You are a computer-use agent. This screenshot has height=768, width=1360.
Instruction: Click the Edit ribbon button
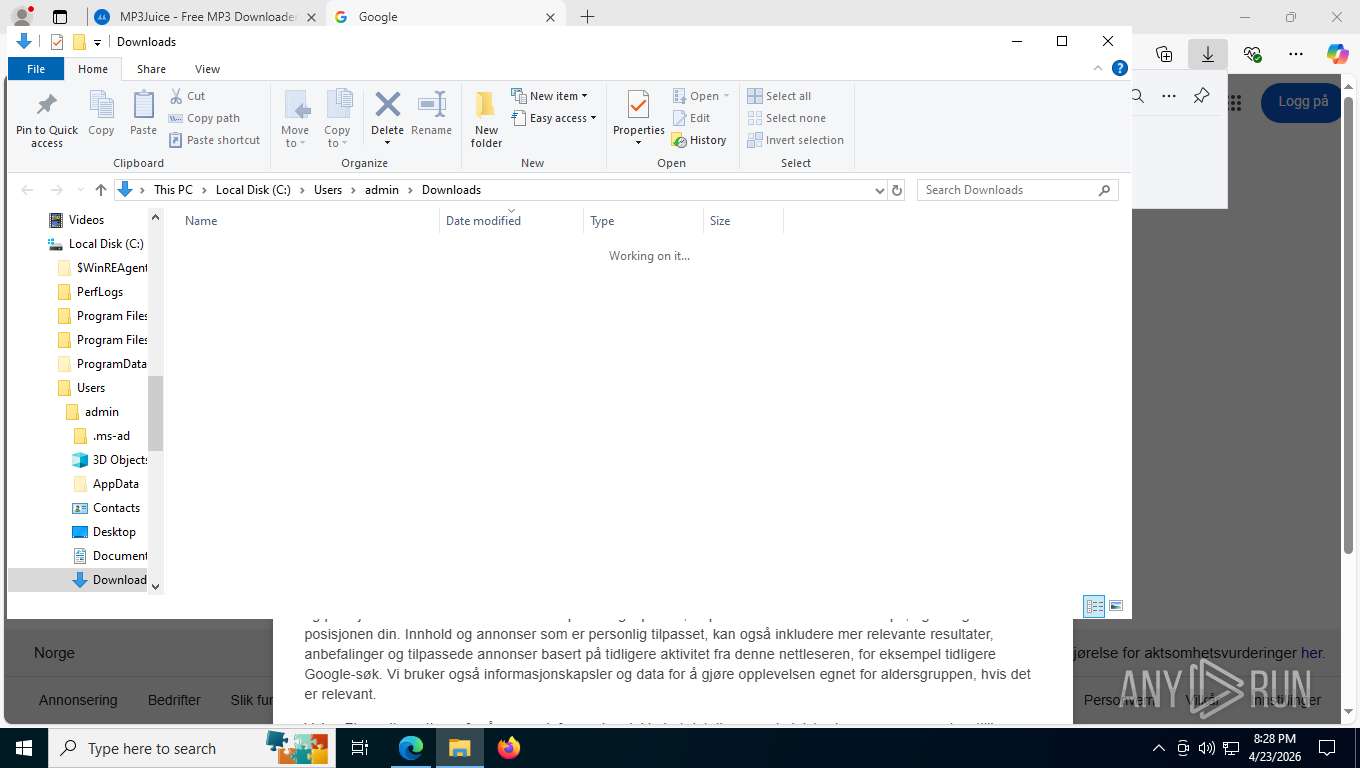[x=691, y=118]
